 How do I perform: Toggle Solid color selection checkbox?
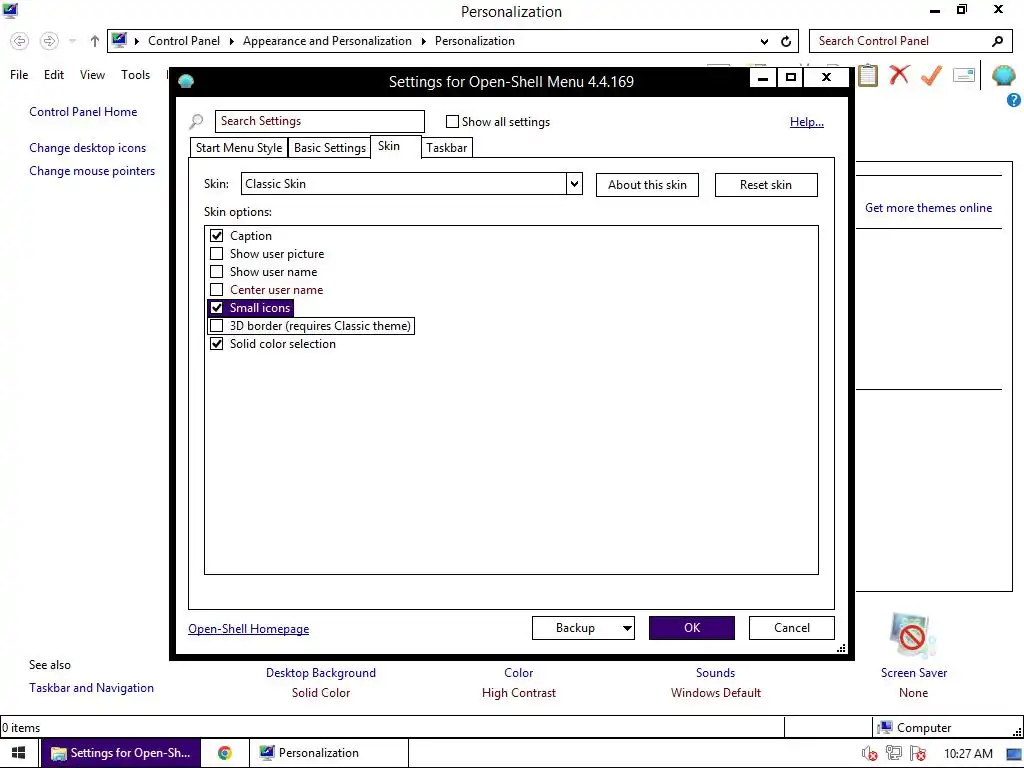click(x=217, y=344)
